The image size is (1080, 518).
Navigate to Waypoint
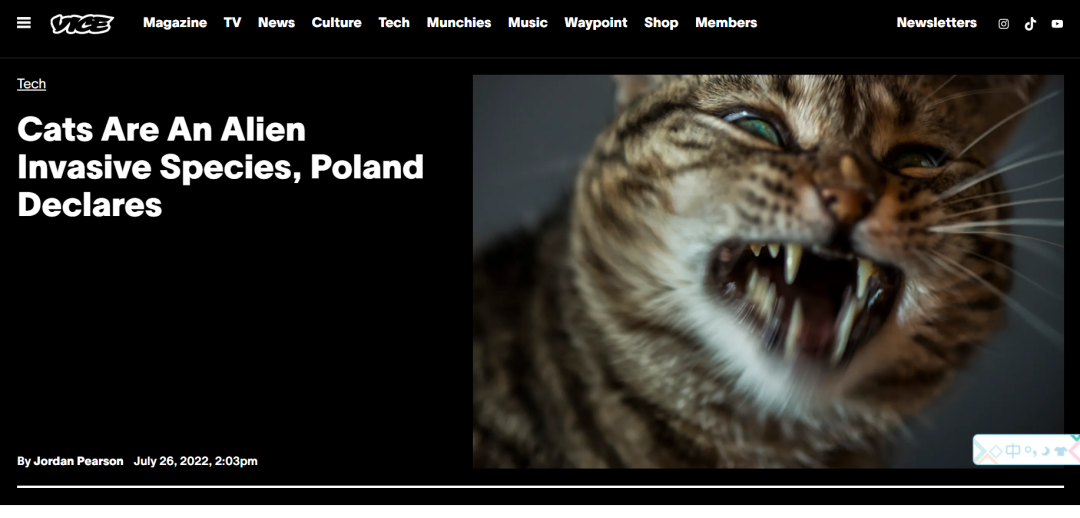click(x=596, y=23)
